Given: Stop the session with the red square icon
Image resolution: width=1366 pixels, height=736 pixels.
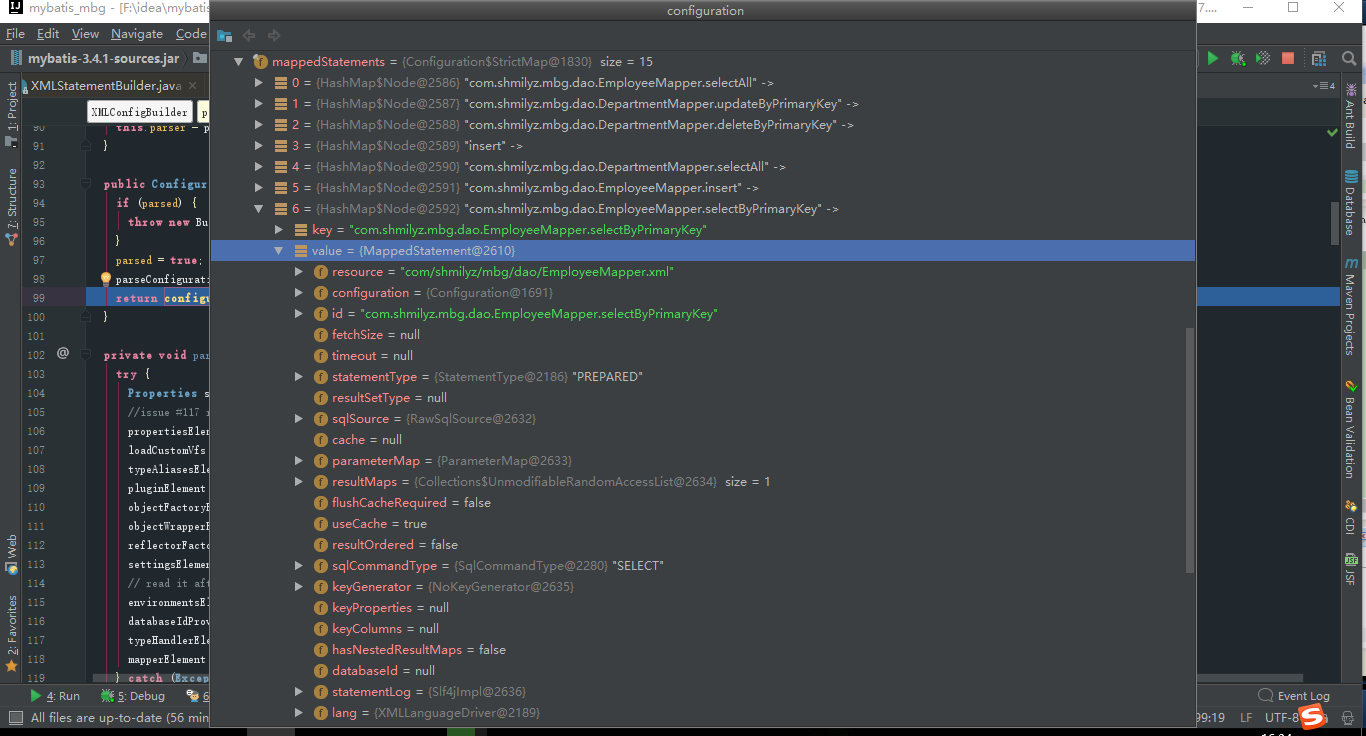Looking at the screenshot, I should [x=1288, y=58].
